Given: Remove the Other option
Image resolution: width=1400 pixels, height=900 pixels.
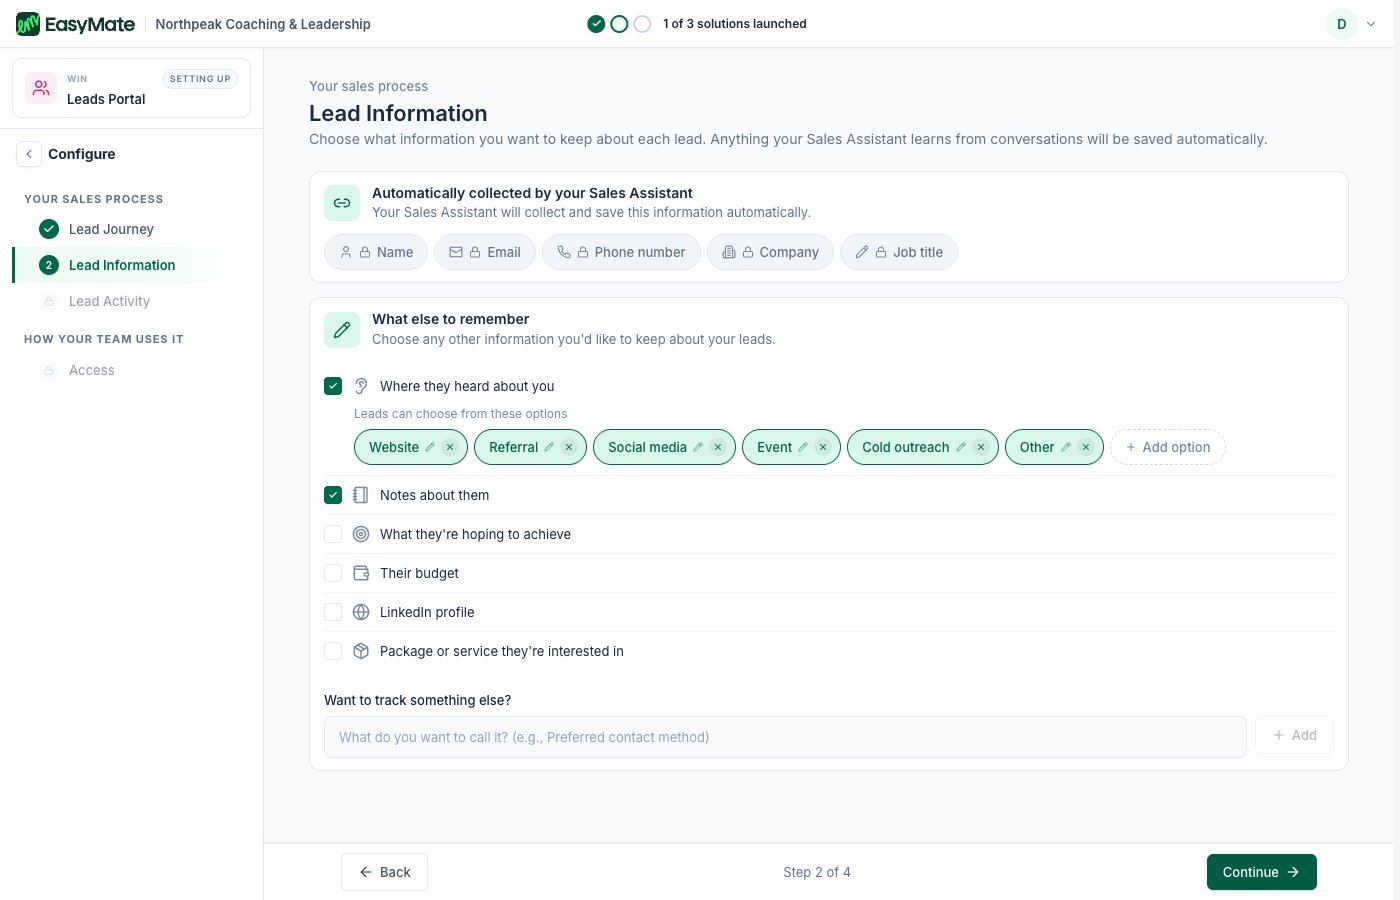Looking at the screenshot, I should click(x=1086, y=447).
